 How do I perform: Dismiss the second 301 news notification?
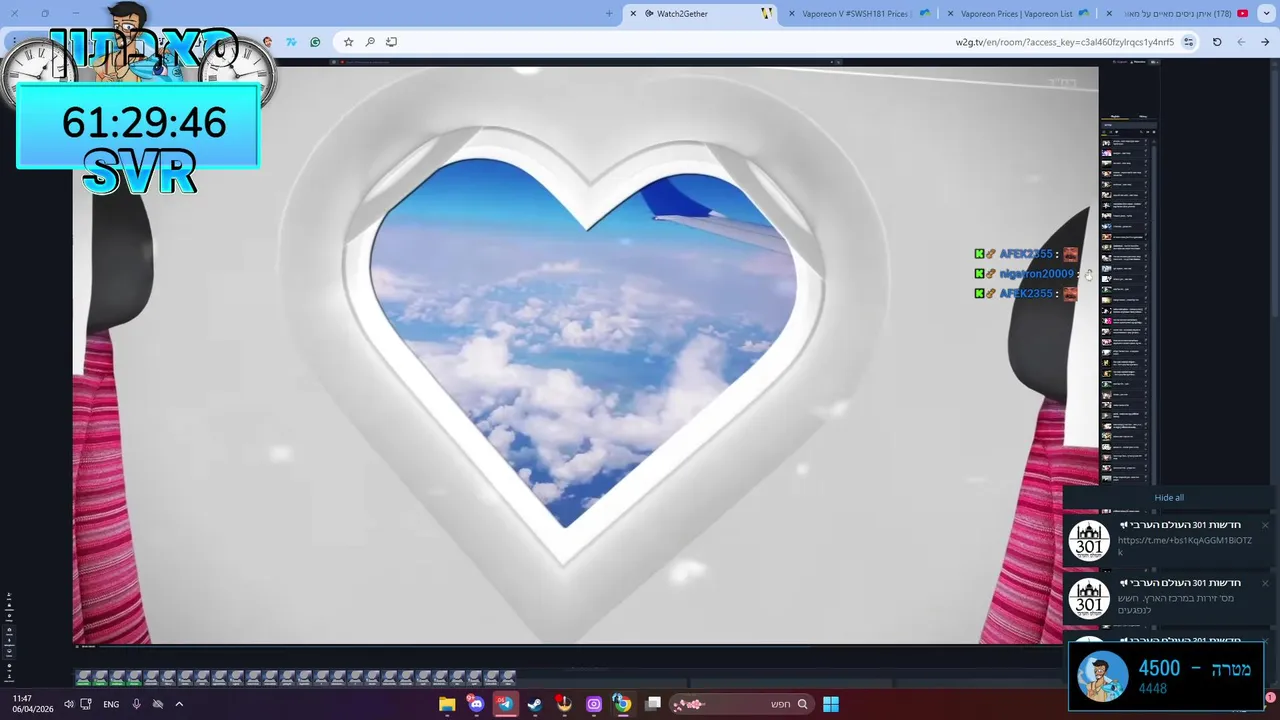(x=1264, y=583)
